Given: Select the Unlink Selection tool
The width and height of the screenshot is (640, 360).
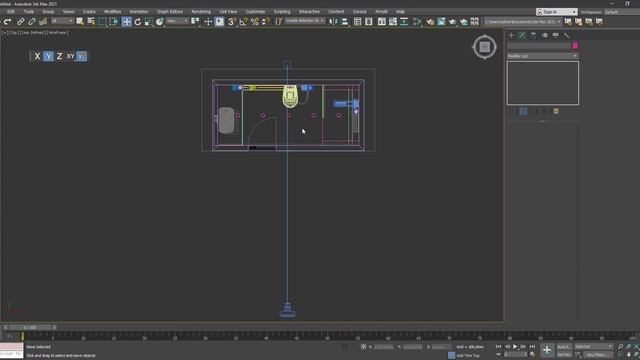Looking at the screenshot, I should click(32, 22).
